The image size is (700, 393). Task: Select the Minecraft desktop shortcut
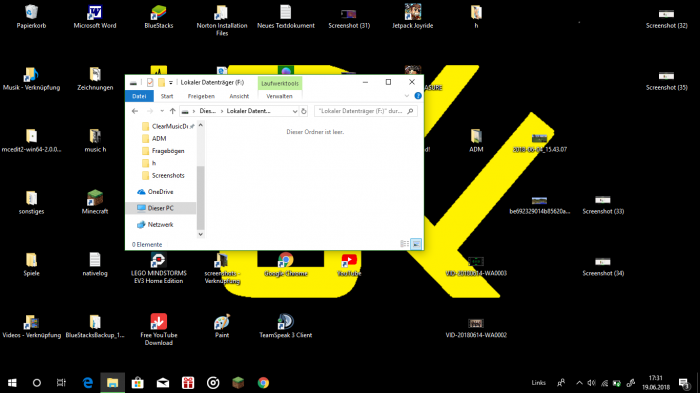click(x=95, y=202)
